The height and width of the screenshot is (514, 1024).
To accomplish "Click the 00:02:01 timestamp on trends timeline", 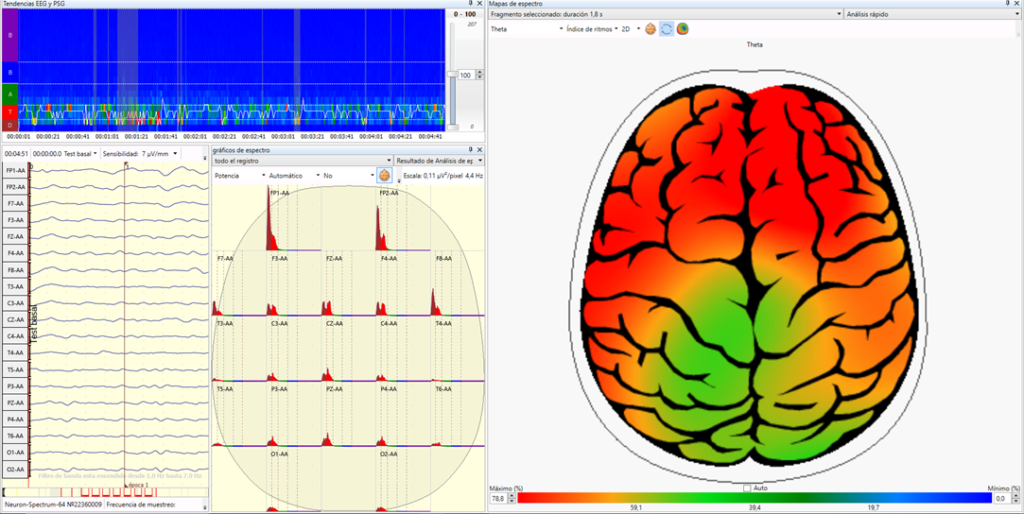I will 195,137.
